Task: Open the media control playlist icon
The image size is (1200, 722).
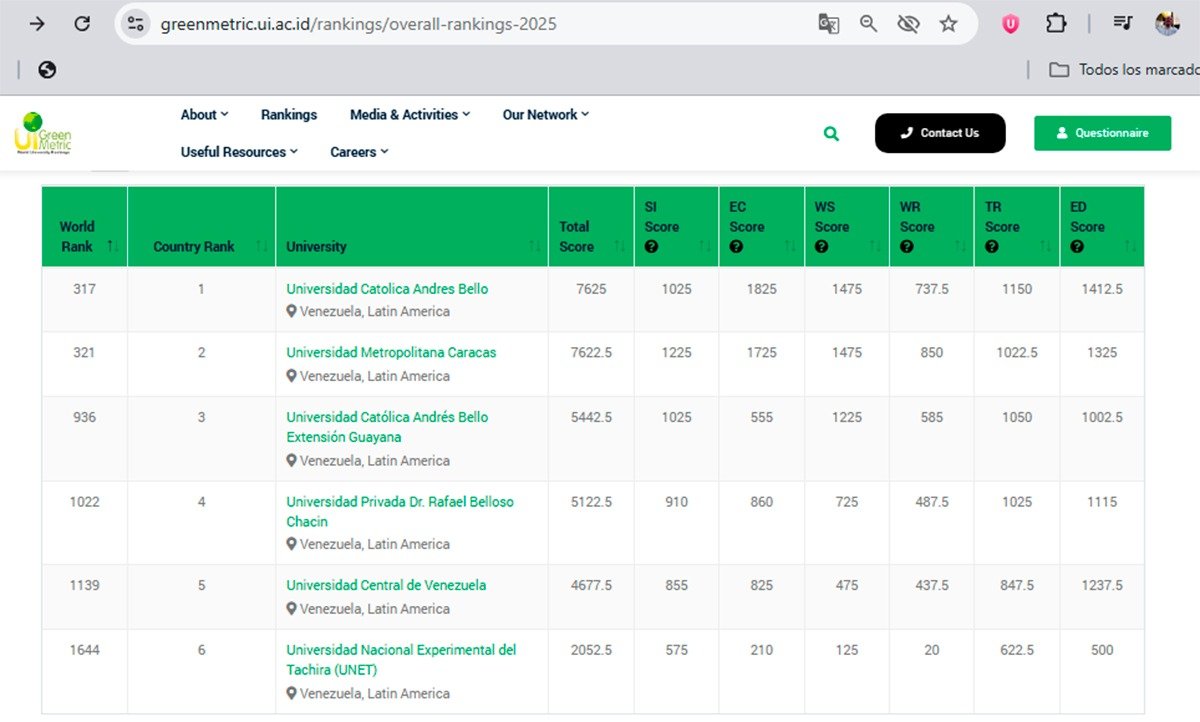Action: tap(1123, 24)
